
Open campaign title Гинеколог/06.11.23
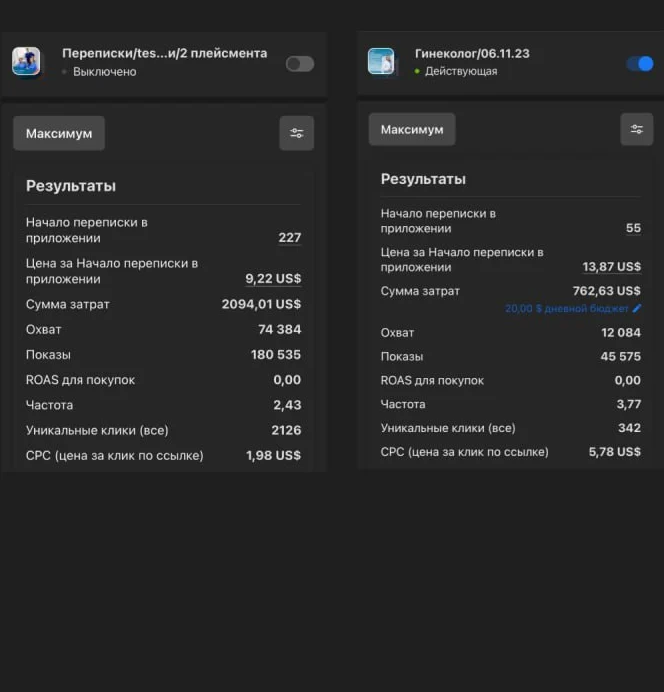point(472,53)
